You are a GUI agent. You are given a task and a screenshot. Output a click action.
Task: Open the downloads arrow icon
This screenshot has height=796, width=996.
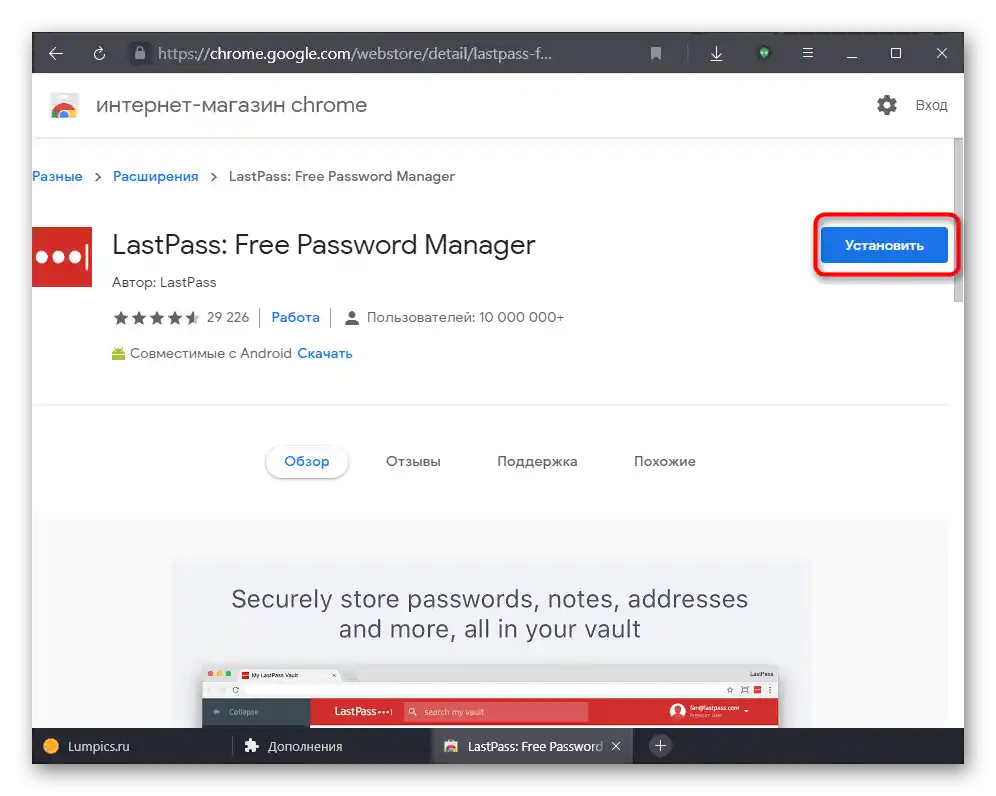coord(717,53)
